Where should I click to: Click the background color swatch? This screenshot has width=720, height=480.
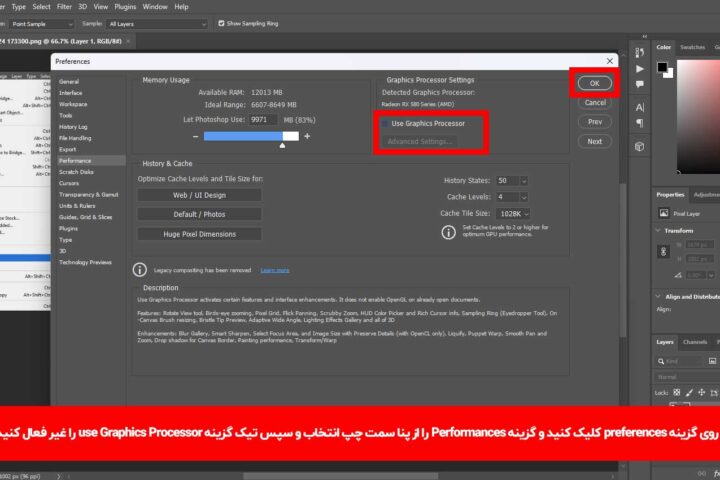click(669, 73)
